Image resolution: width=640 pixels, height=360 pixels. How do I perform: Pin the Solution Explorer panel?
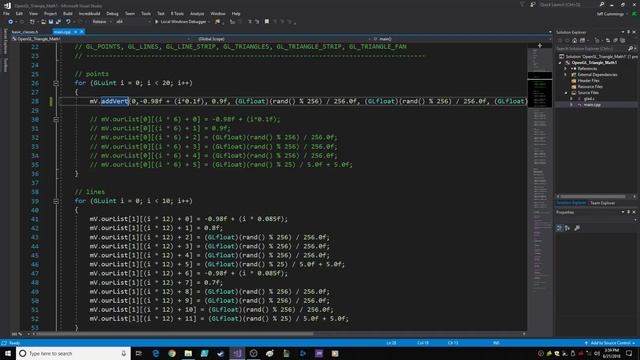click(x=629, y=32)
